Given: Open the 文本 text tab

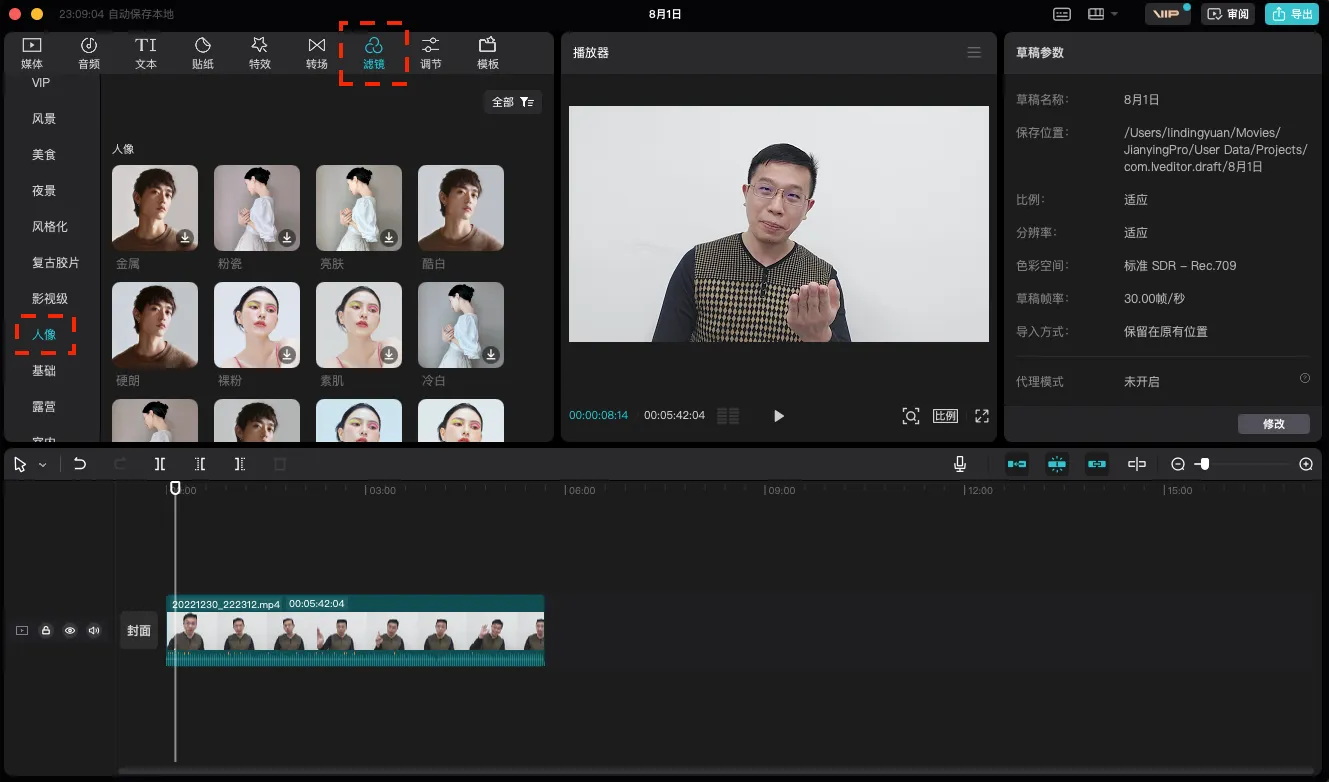Looking at the screenshot, I should point(146,53).
